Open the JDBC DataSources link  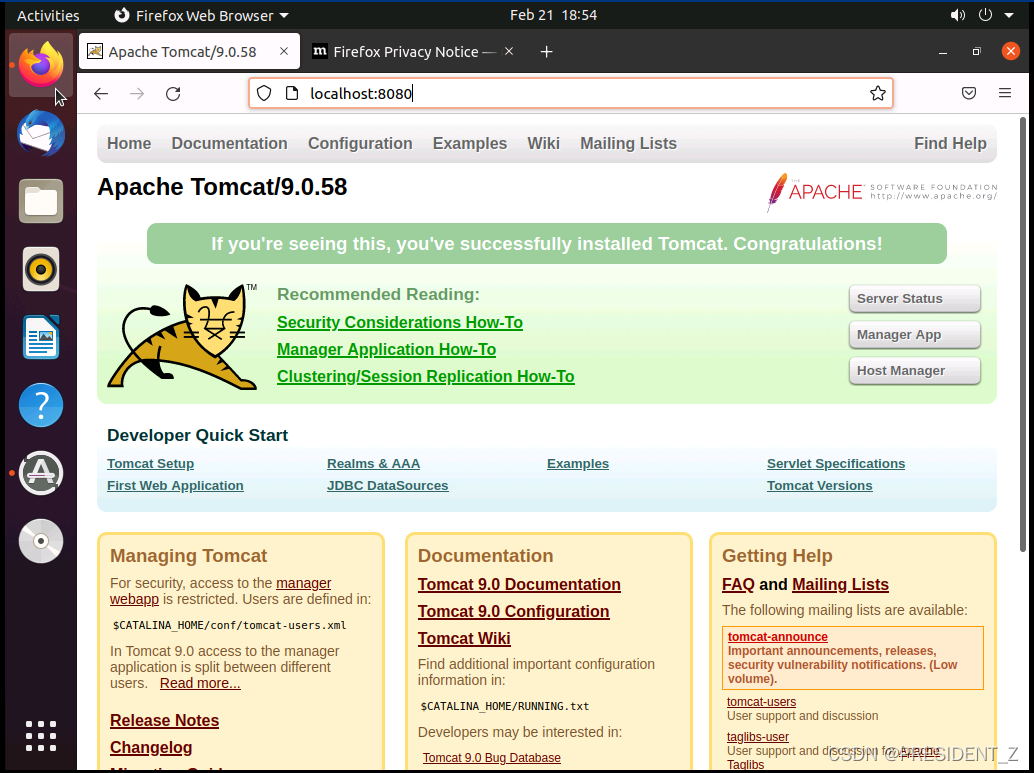coord(388,485)
